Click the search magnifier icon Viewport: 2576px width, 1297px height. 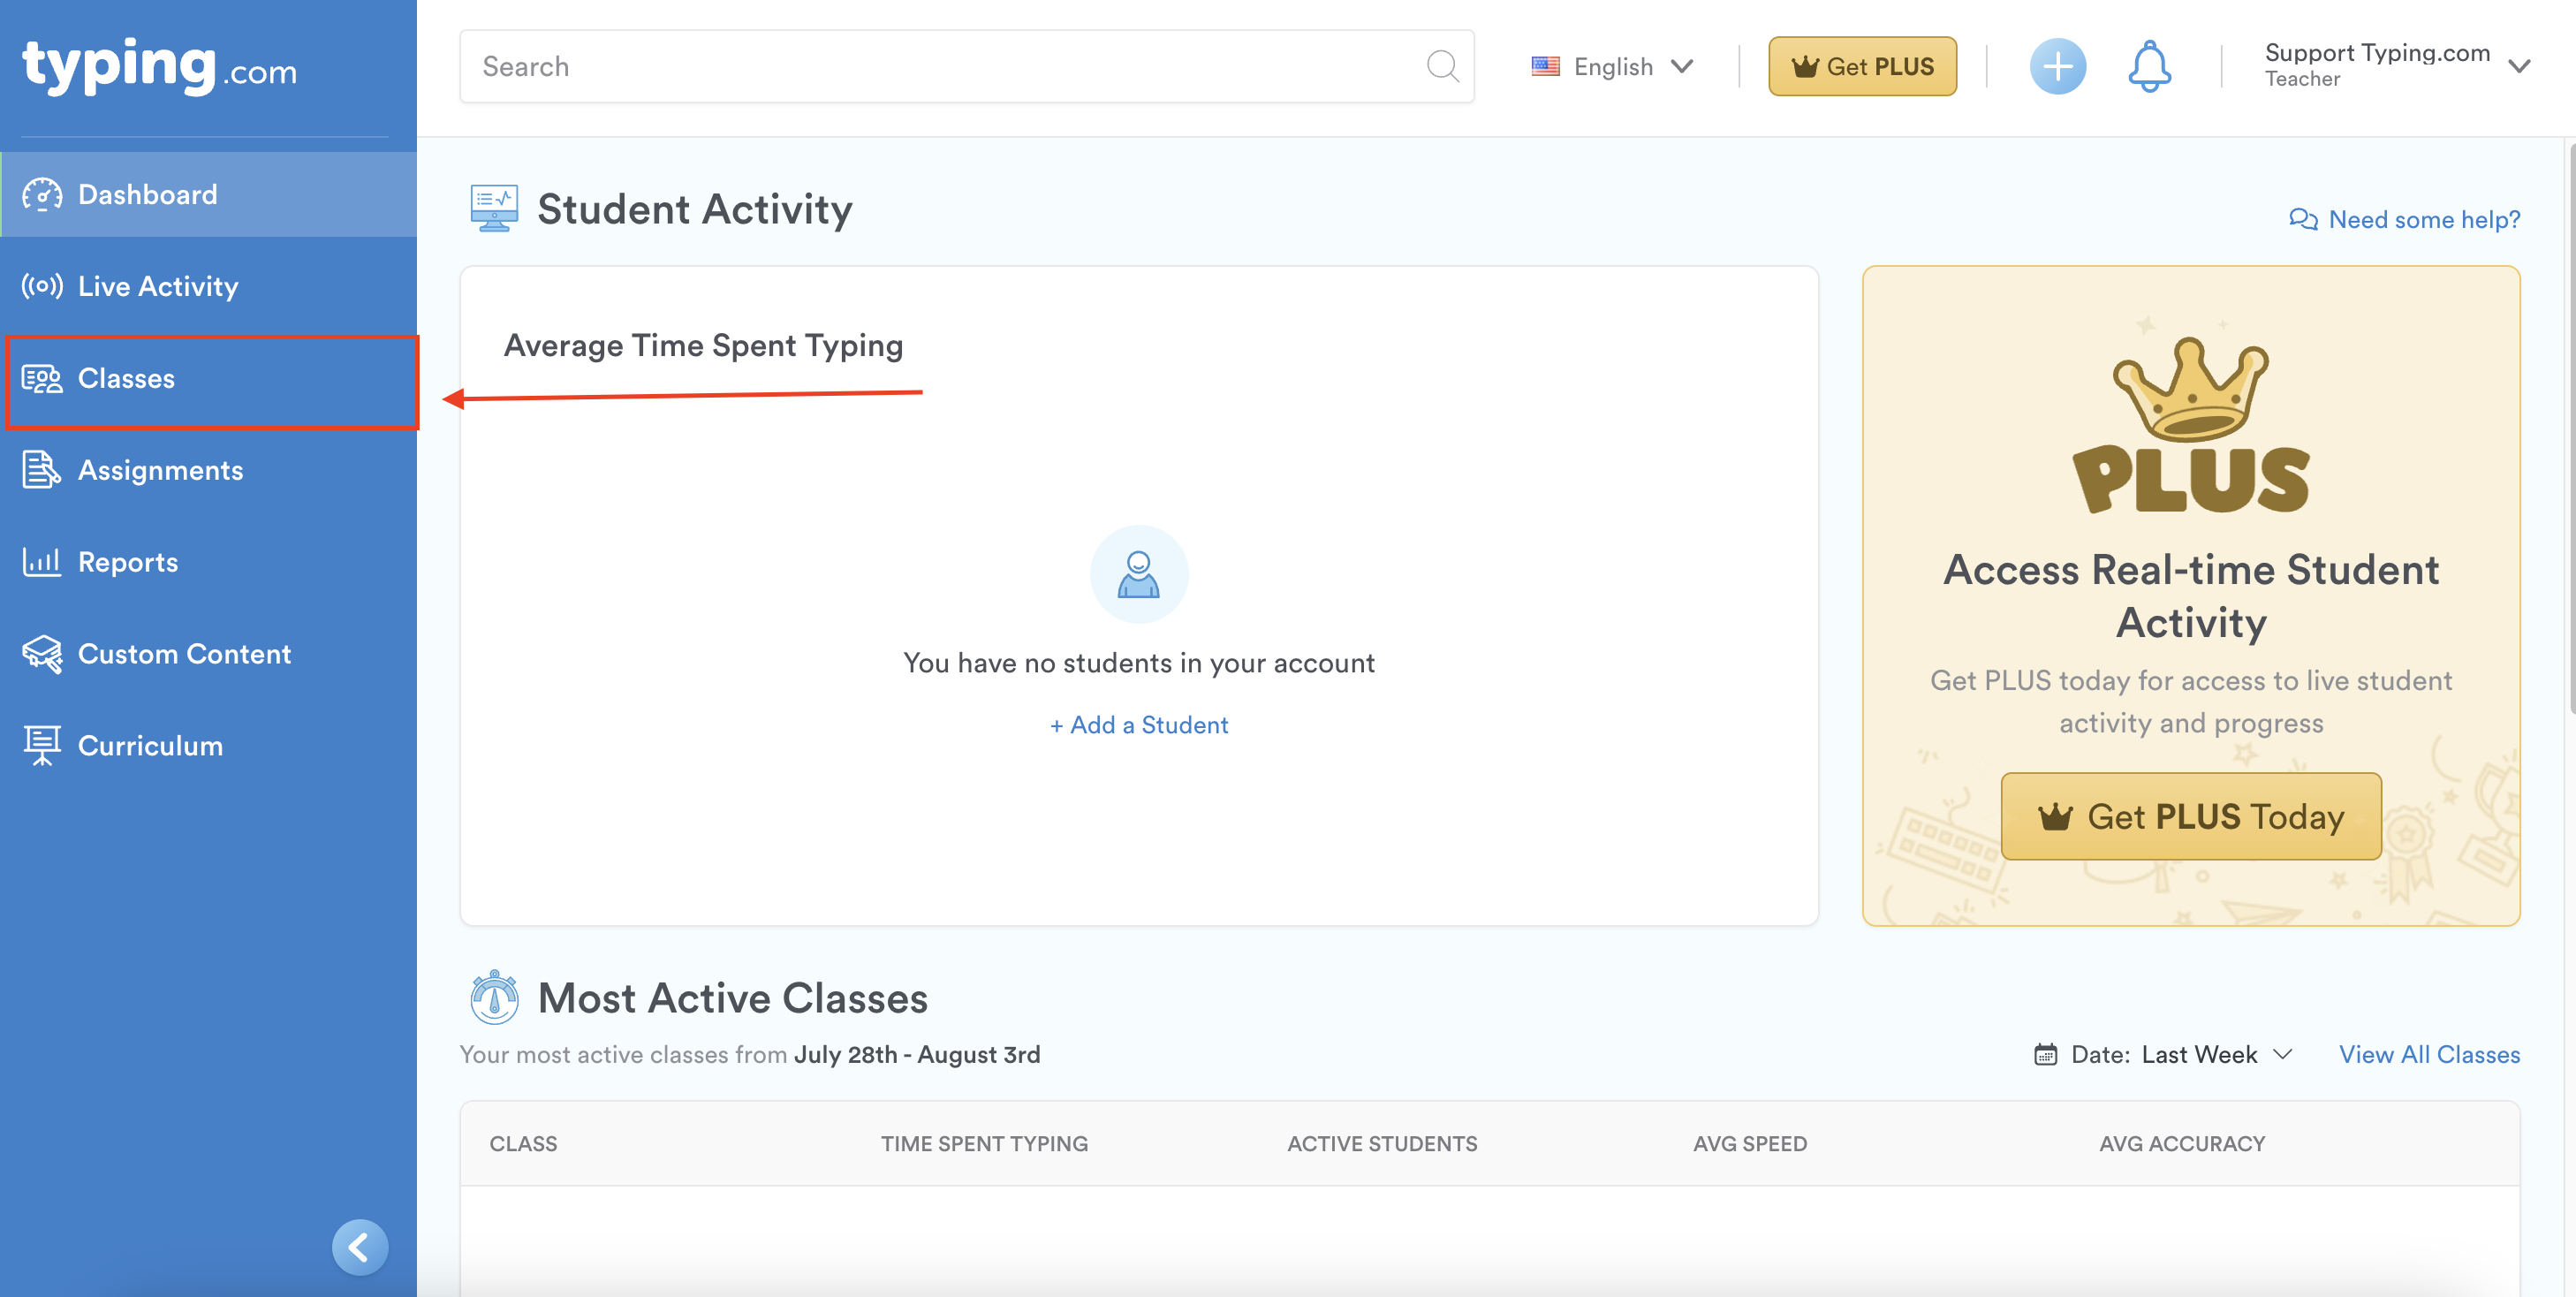coord(1441,67)
